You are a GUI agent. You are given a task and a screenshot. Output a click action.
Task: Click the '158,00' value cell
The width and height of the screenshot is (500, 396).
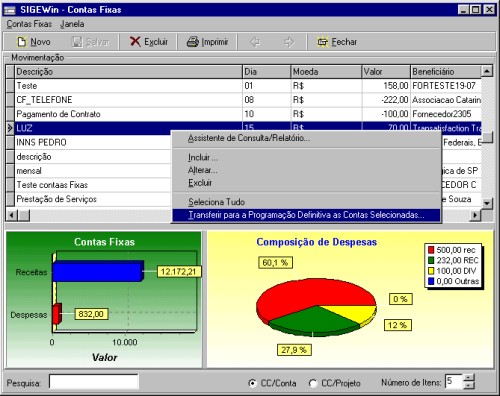pos(386,86)
